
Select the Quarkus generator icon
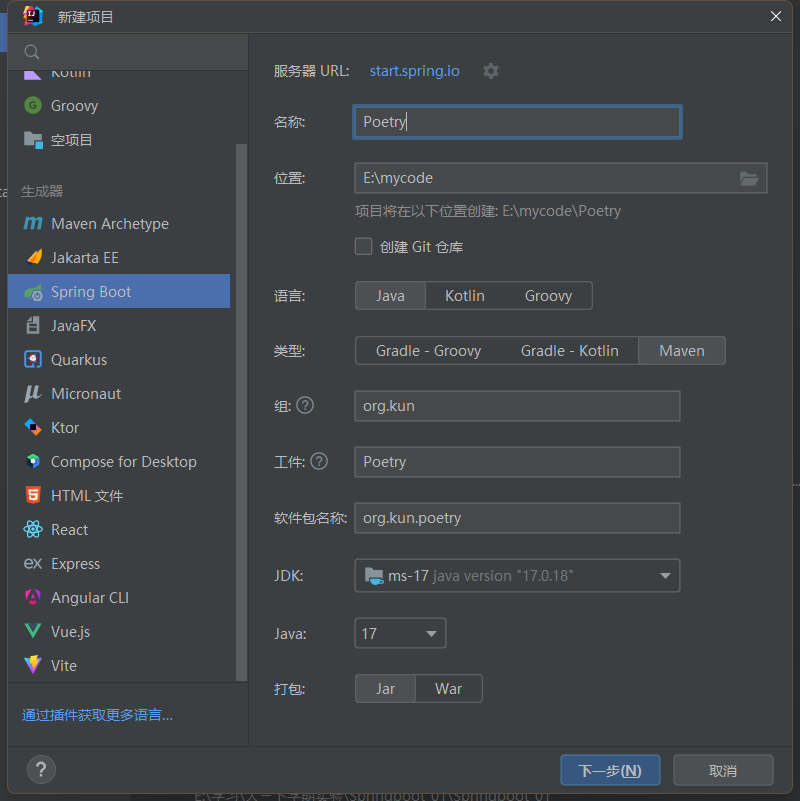tap(33, 360)
